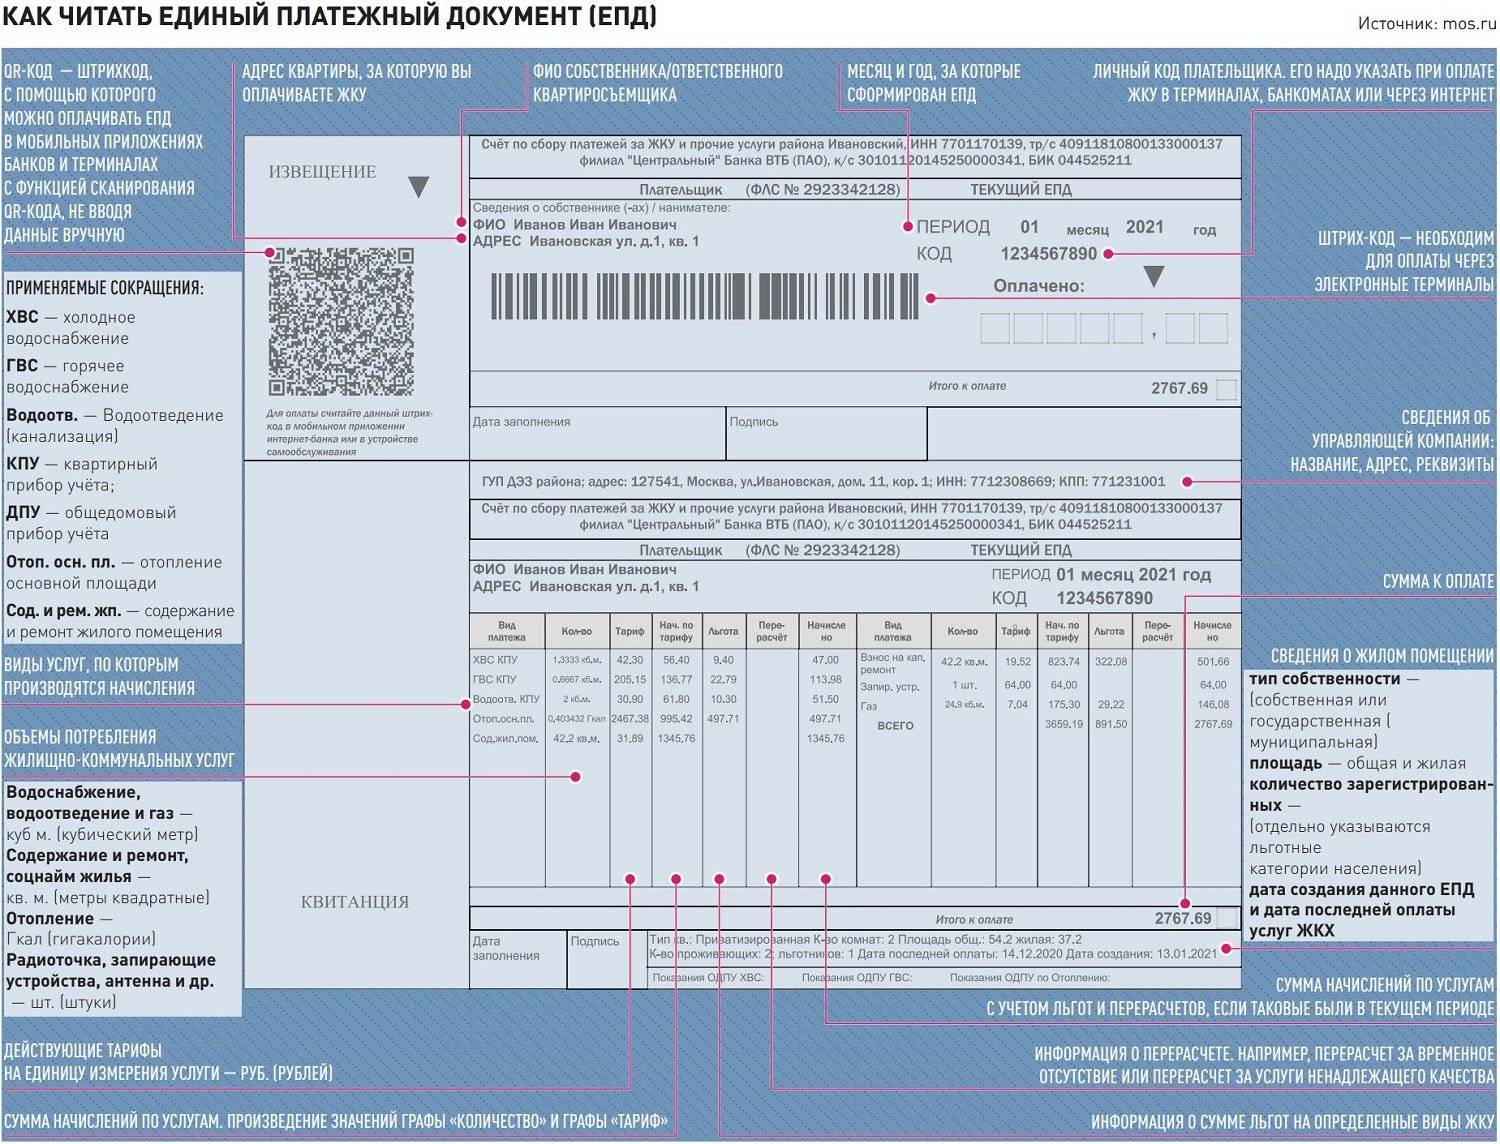The width and height of the screenshot is (1500, 1144).
Task: Click the QR-КОД — ШТРИХКОД explanation
Action: [103, 153]
